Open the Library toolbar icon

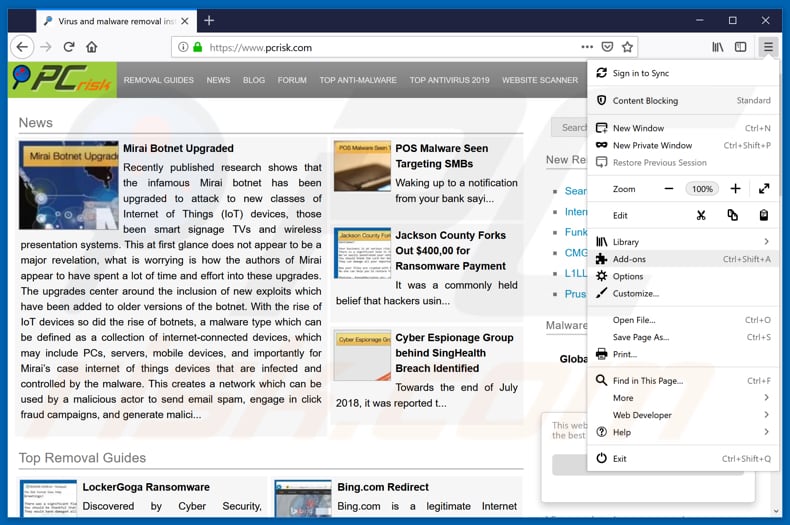coord(718,47)
